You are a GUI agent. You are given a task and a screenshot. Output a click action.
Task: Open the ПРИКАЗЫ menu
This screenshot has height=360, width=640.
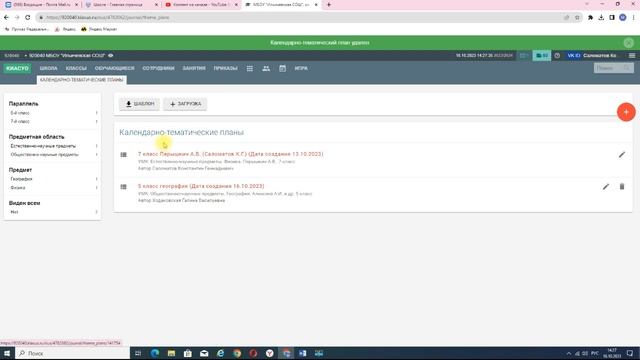(x=225, y=68)
